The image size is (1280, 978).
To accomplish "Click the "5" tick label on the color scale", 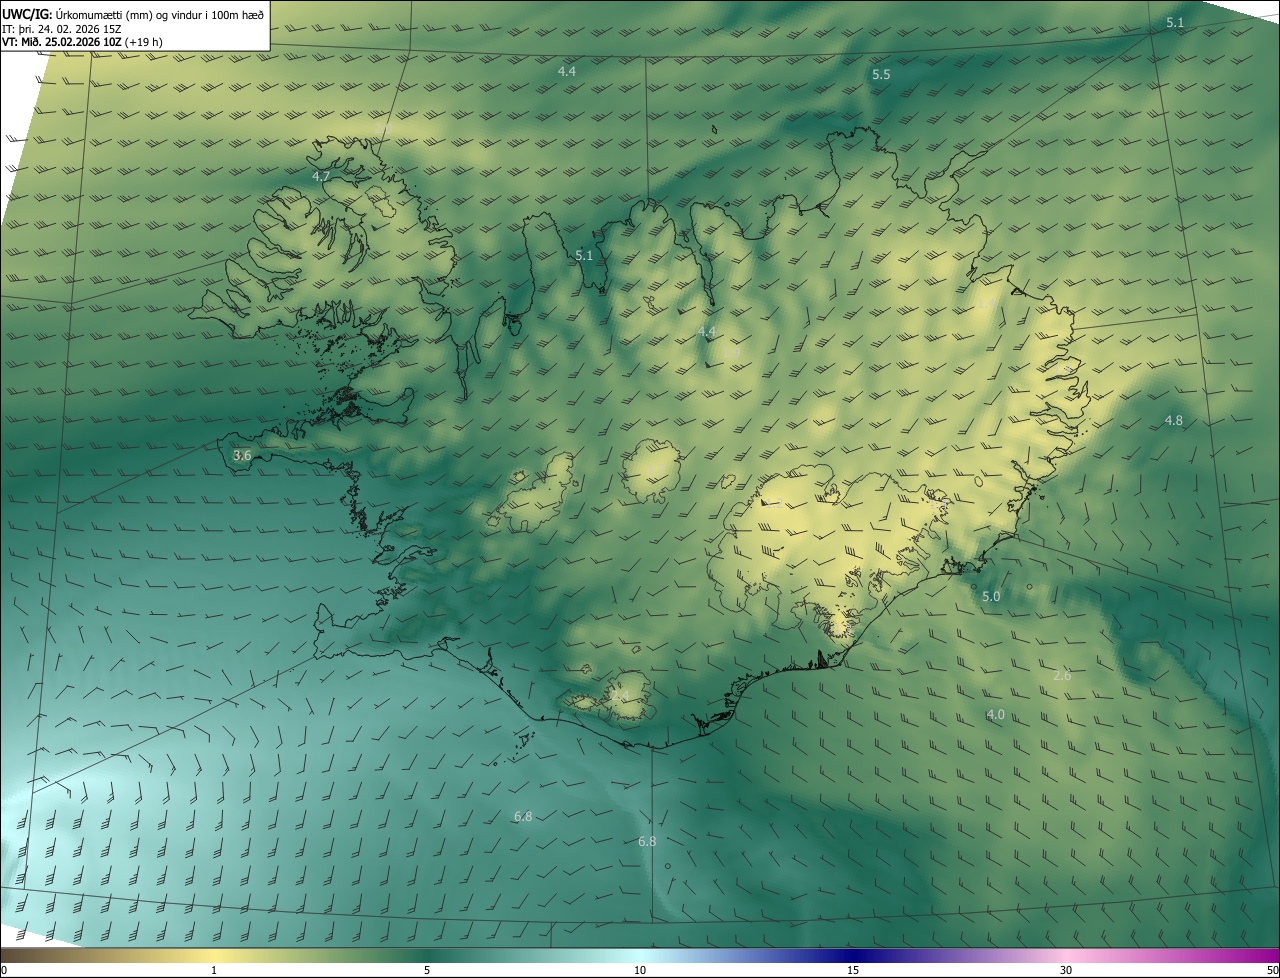I will (427, 971).
